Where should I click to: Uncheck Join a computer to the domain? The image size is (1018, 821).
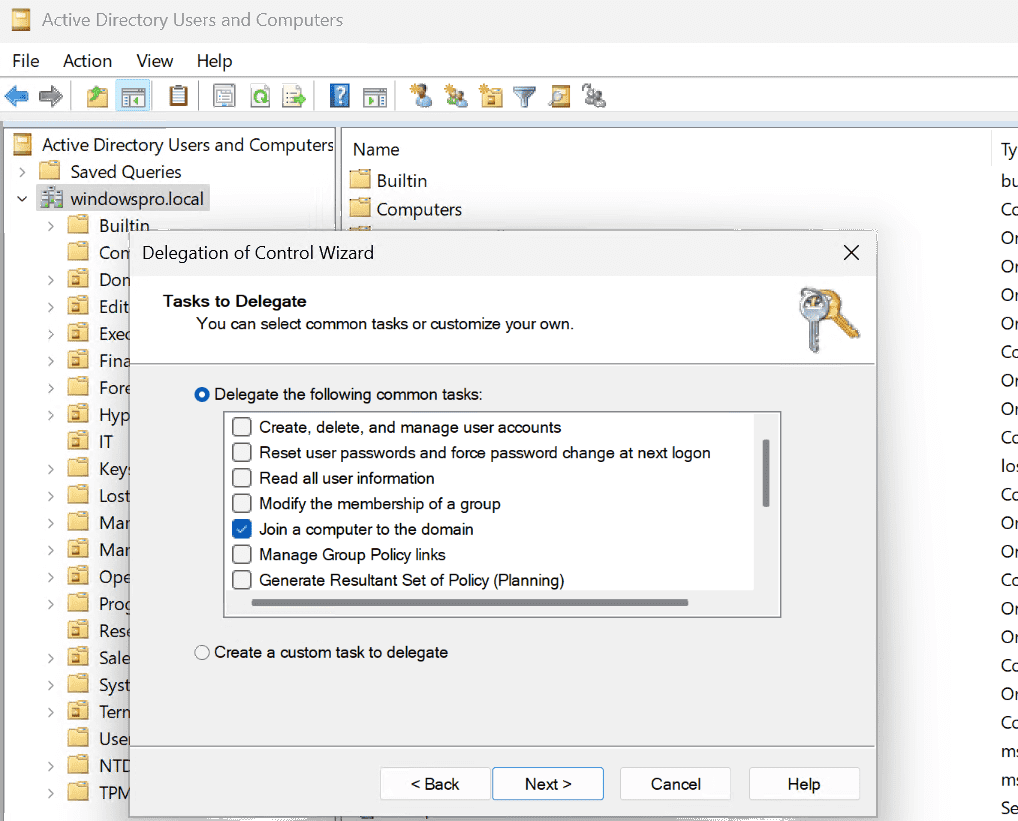point(240,529)
